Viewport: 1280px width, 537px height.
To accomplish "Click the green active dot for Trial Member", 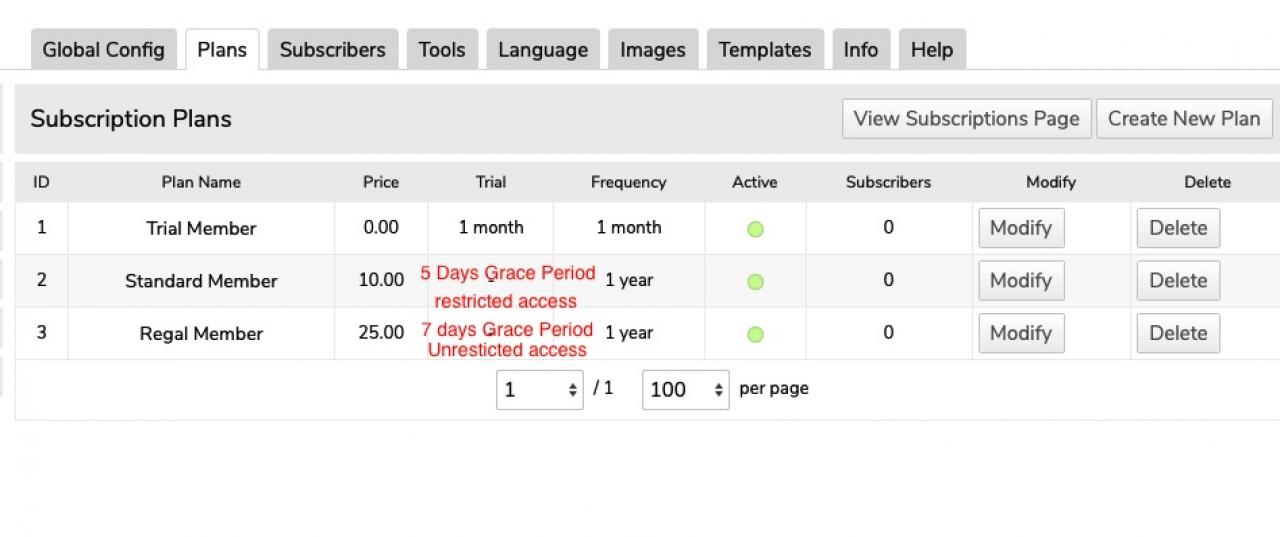I will point(755,229).
